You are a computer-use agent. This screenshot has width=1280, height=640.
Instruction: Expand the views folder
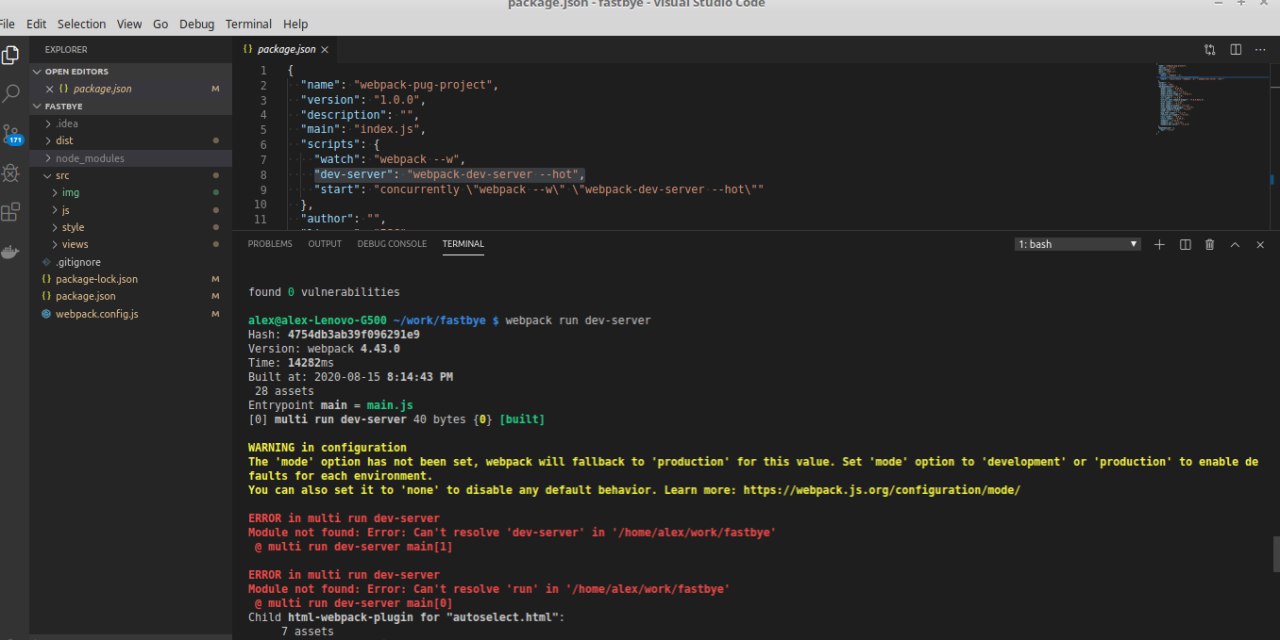(55, 244)
